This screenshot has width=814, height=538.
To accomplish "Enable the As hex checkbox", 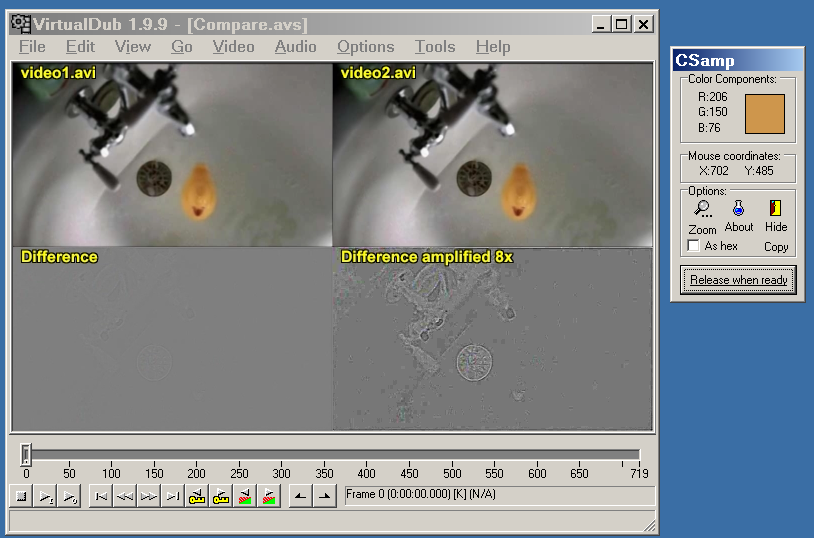I will pyautogui.click(x=694, y=246).
